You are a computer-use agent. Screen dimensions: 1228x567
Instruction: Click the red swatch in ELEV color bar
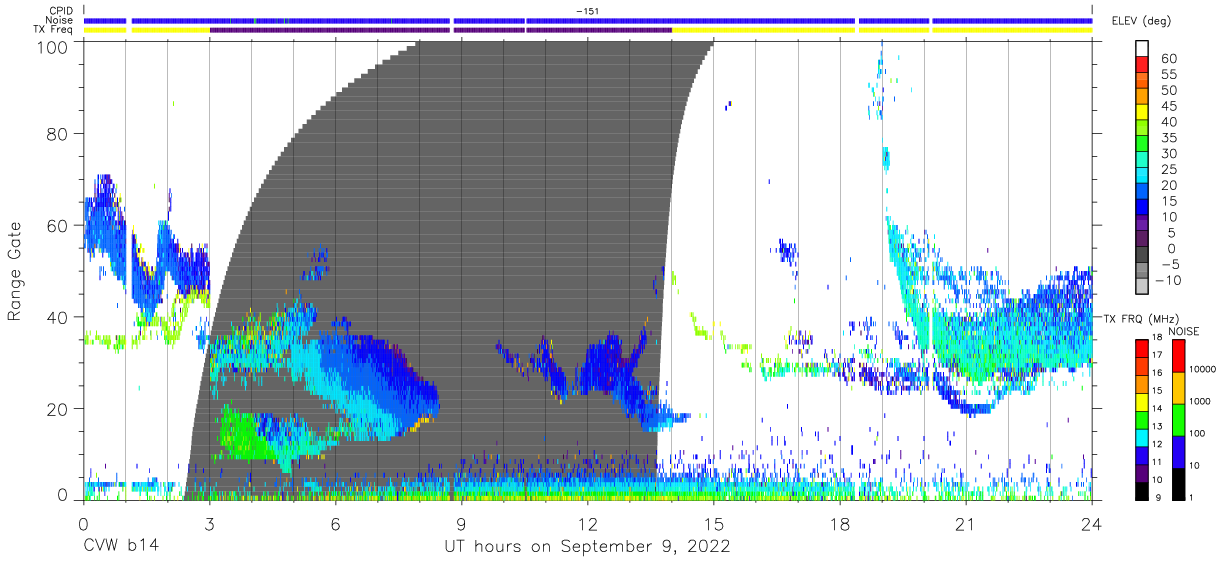click(1141, 63)
